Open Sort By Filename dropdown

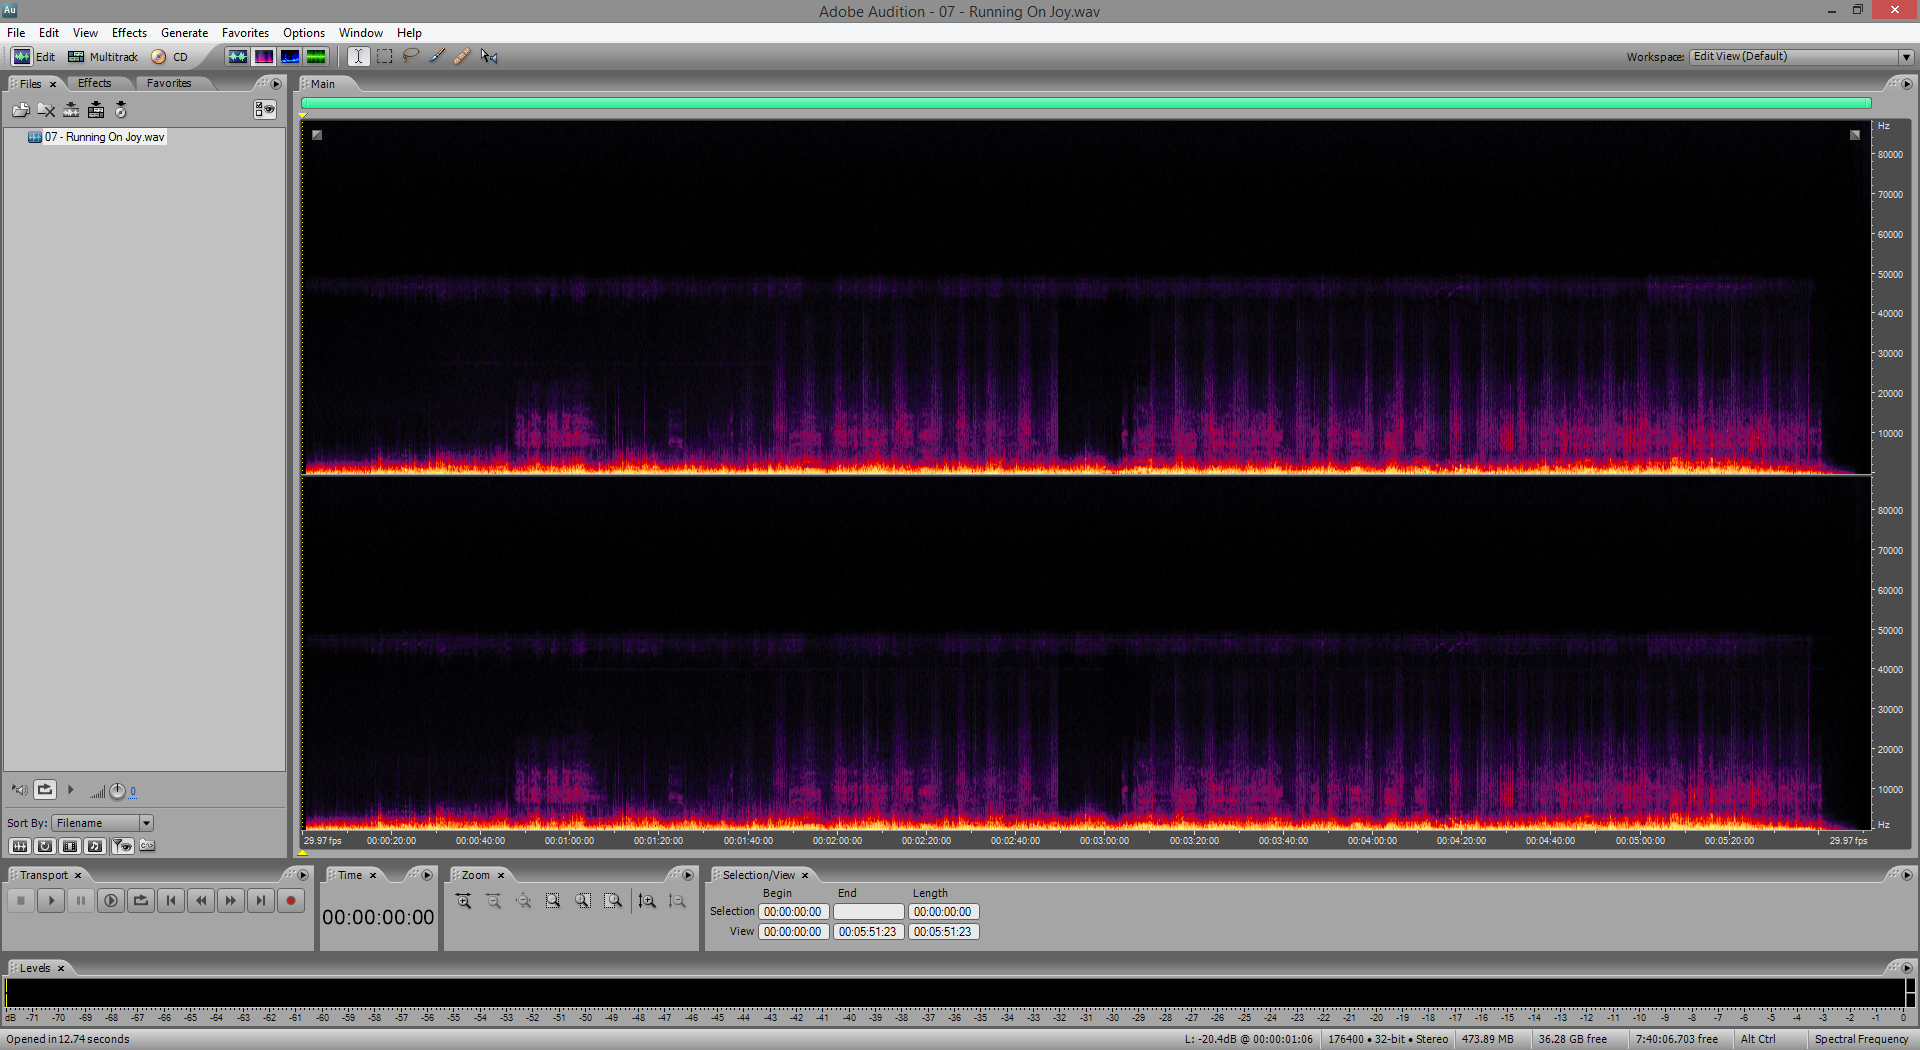point(103,823)
